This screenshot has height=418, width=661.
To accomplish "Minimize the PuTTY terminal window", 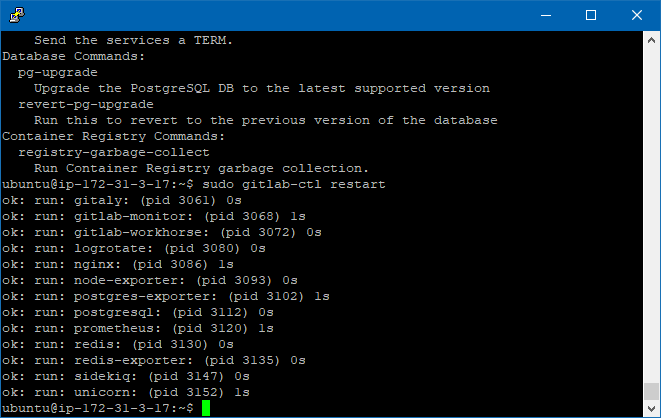I will click(x=545, y=15).
